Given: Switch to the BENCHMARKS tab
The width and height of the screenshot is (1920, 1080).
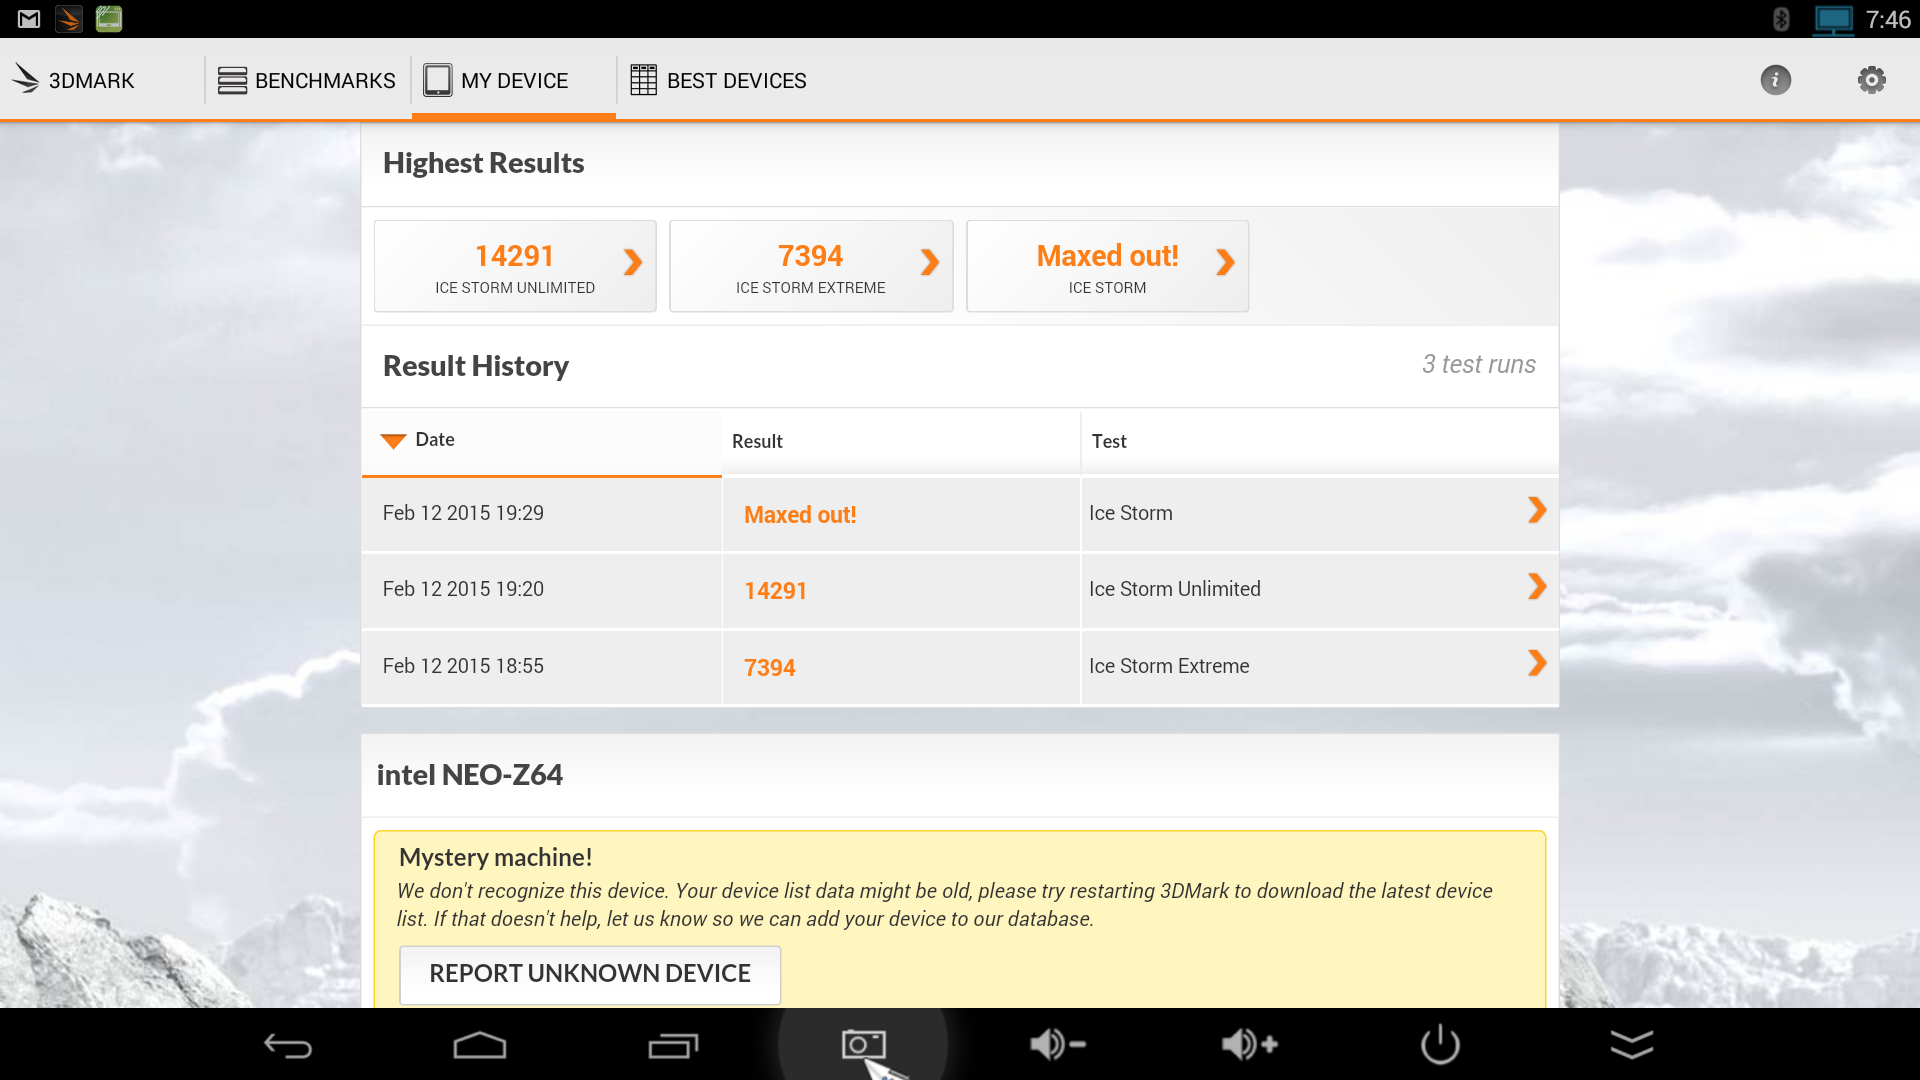Looking at the screenshot, I should [307, 80].
